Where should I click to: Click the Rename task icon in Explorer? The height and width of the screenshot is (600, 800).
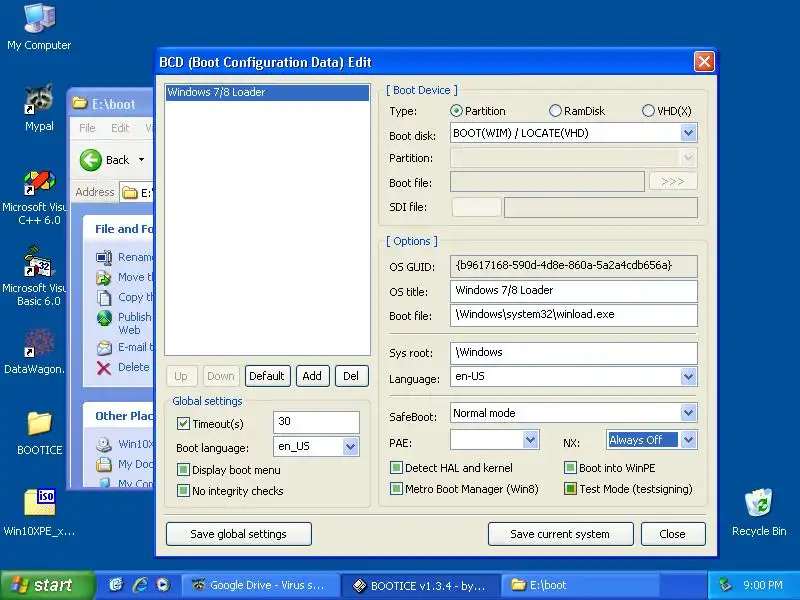(104, 257)
